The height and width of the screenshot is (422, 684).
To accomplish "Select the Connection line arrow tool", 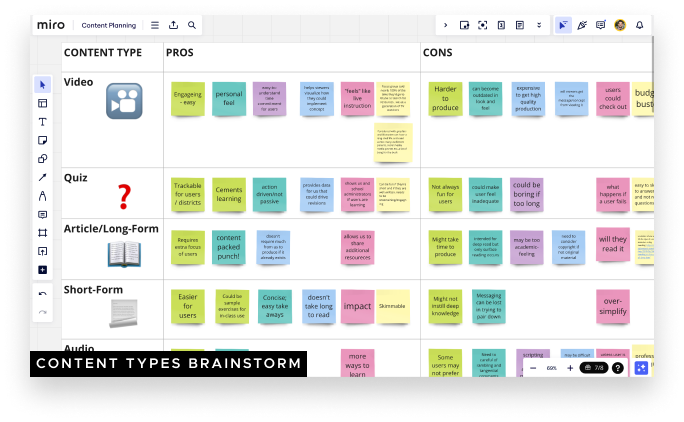I will 42,177.
